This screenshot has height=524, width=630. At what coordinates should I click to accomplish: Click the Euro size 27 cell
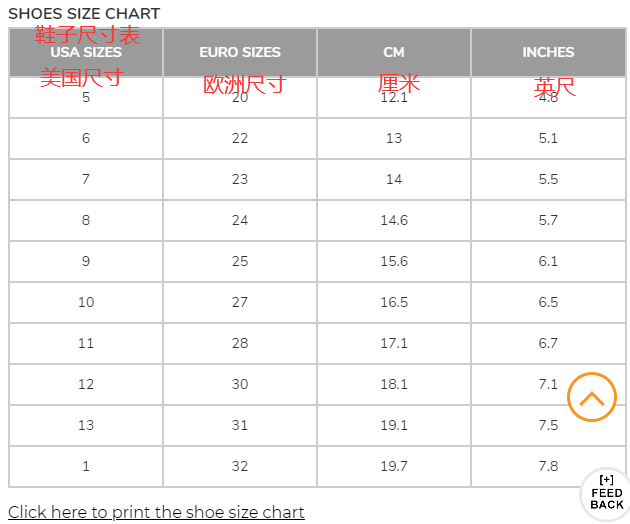point(240,302)
